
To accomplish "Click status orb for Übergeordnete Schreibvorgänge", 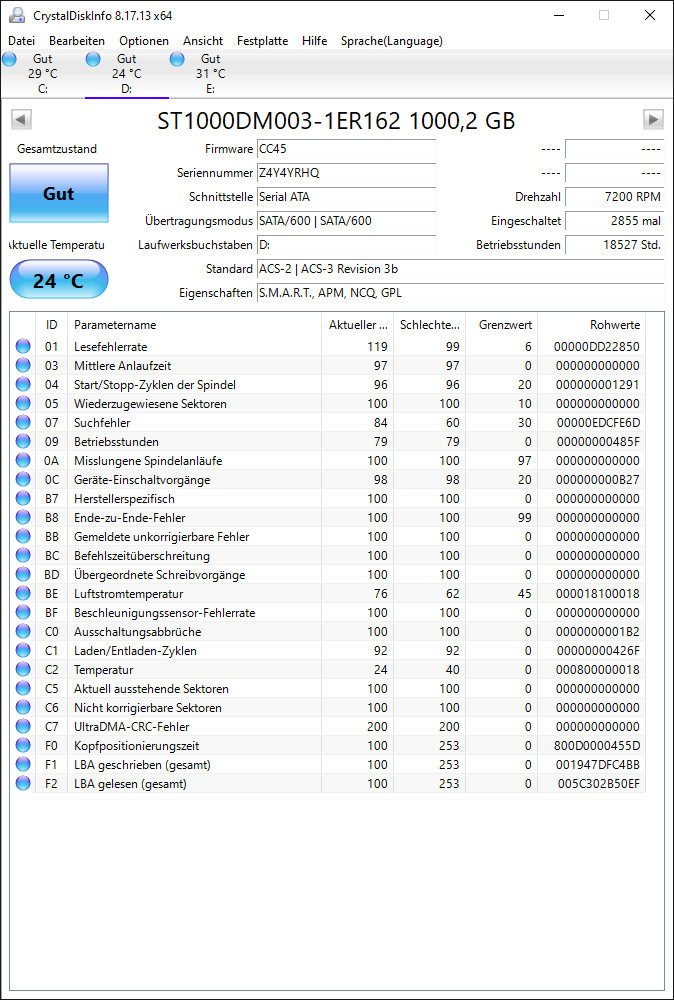I will click(23, 575).
